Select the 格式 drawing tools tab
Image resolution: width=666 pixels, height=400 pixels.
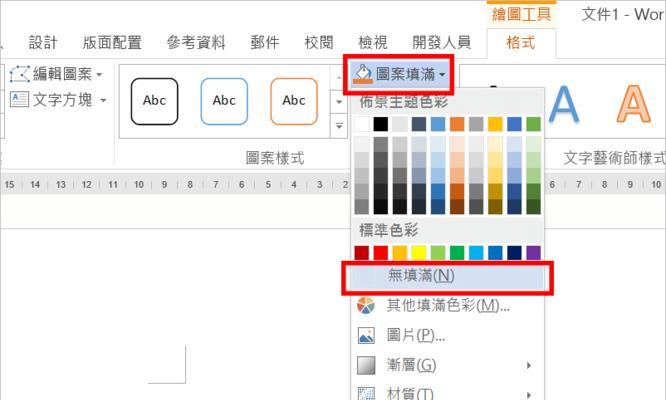click(x=521, y=42)
